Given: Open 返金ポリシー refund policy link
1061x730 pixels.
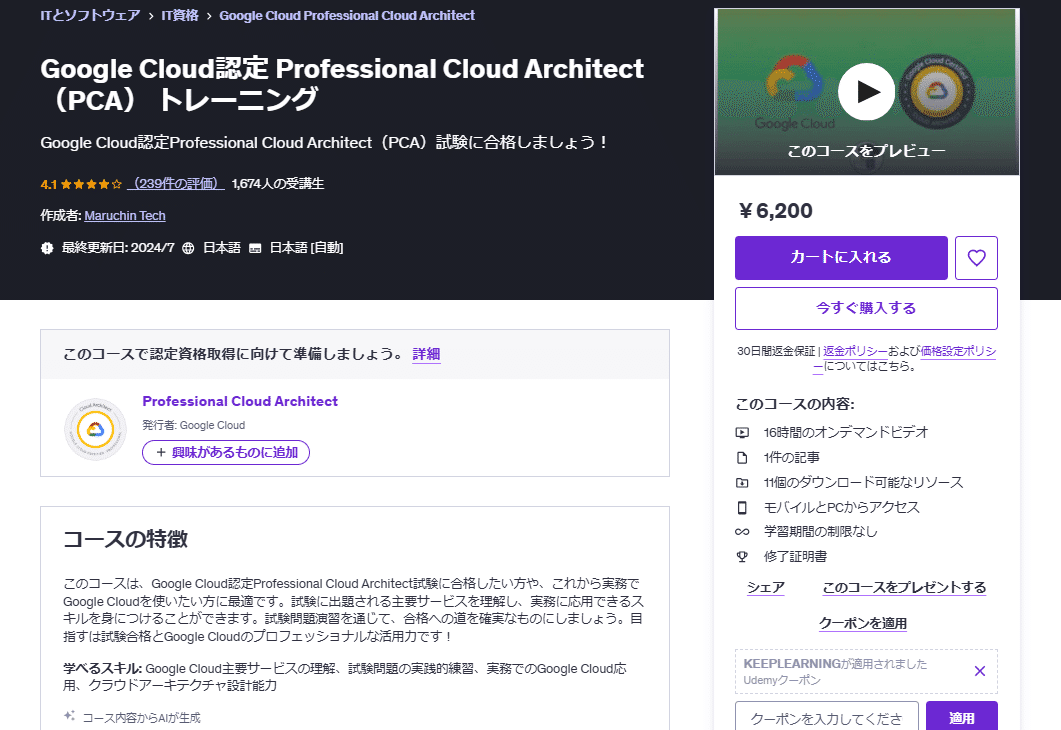Looking at the screenshot, I should [855, 350].
